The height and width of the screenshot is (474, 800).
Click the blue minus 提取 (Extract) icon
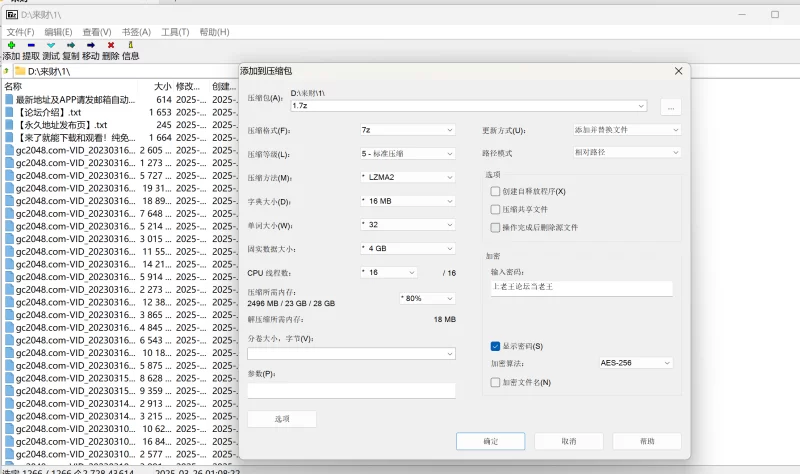point(31,45)
